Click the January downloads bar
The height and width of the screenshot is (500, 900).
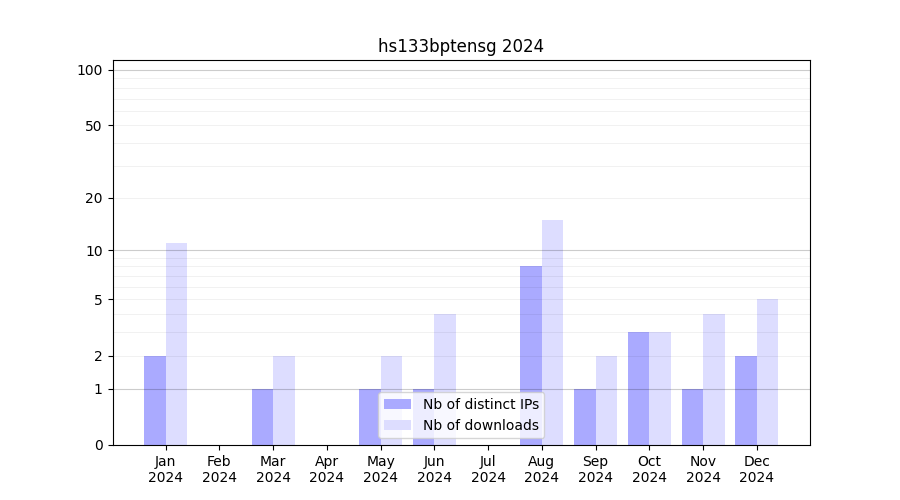(x=176, y=344)
